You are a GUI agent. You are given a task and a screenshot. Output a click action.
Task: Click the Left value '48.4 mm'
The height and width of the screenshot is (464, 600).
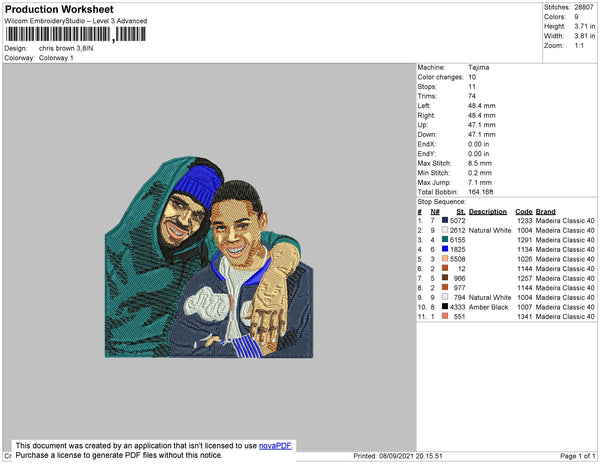click(x=481, y=106)
